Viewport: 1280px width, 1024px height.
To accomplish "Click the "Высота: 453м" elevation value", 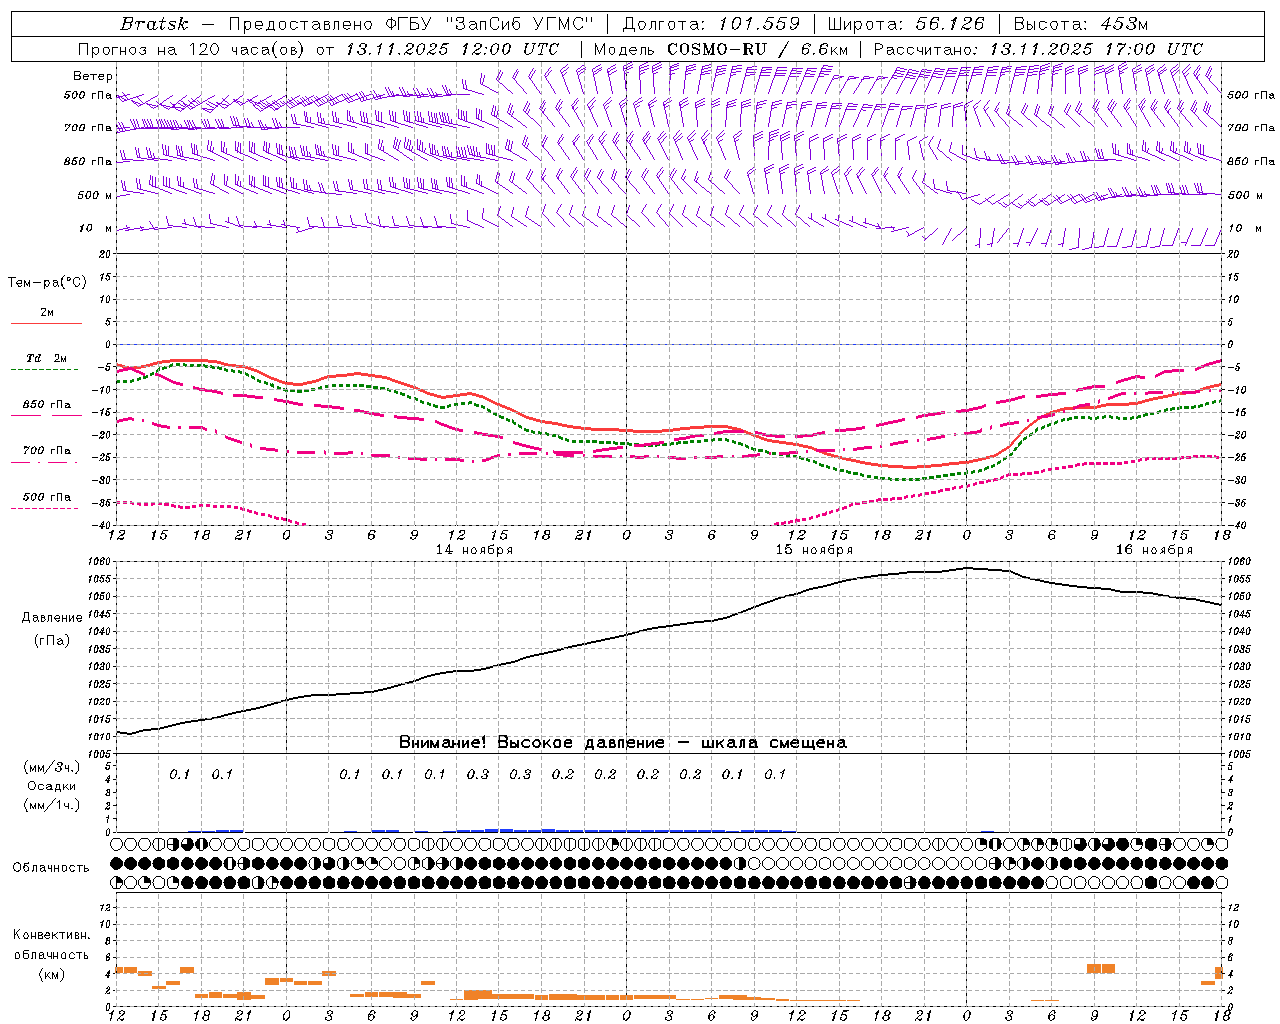I will coord(1080,24).
